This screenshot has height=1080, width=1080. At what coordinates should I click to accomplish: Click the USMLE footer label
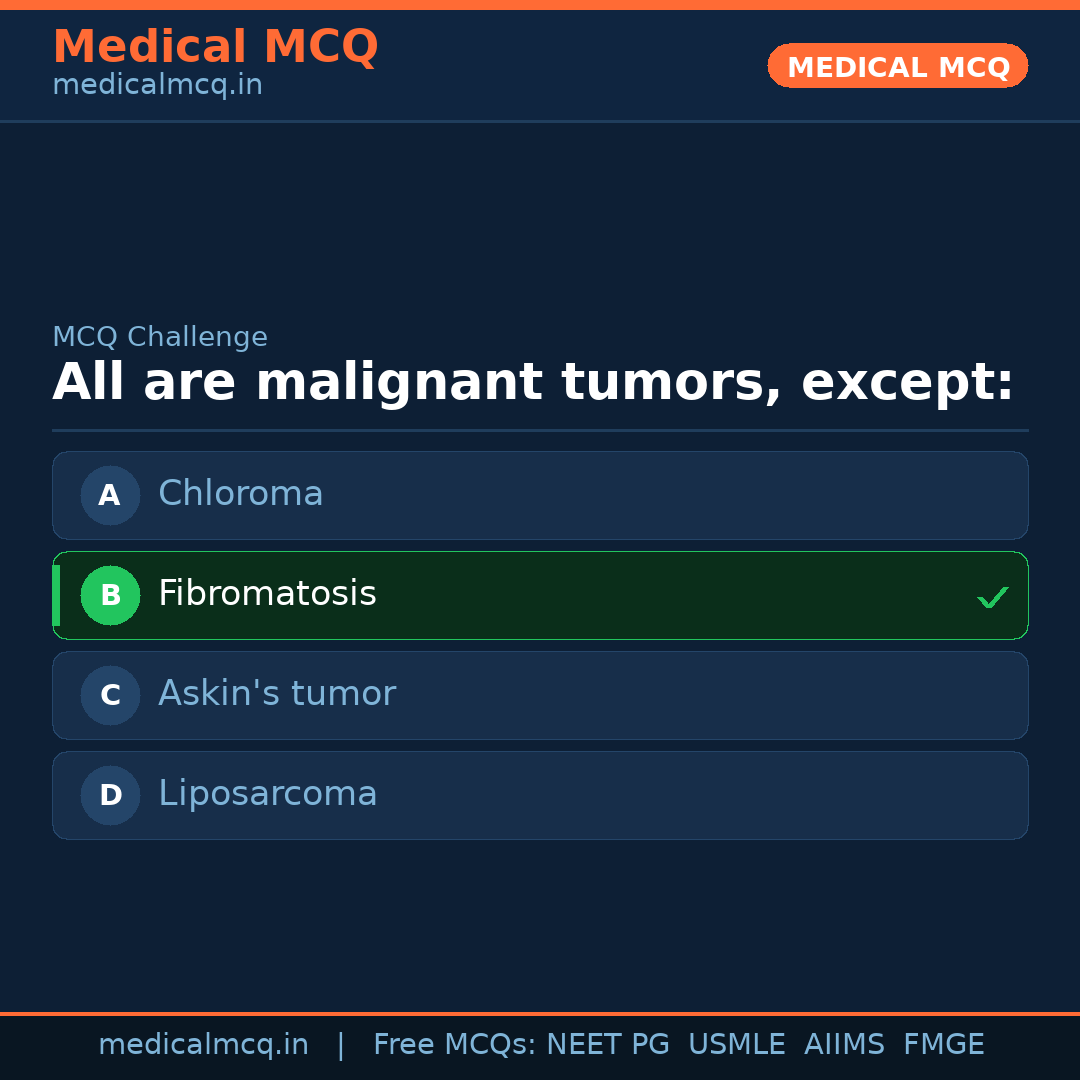[736, 1045]
